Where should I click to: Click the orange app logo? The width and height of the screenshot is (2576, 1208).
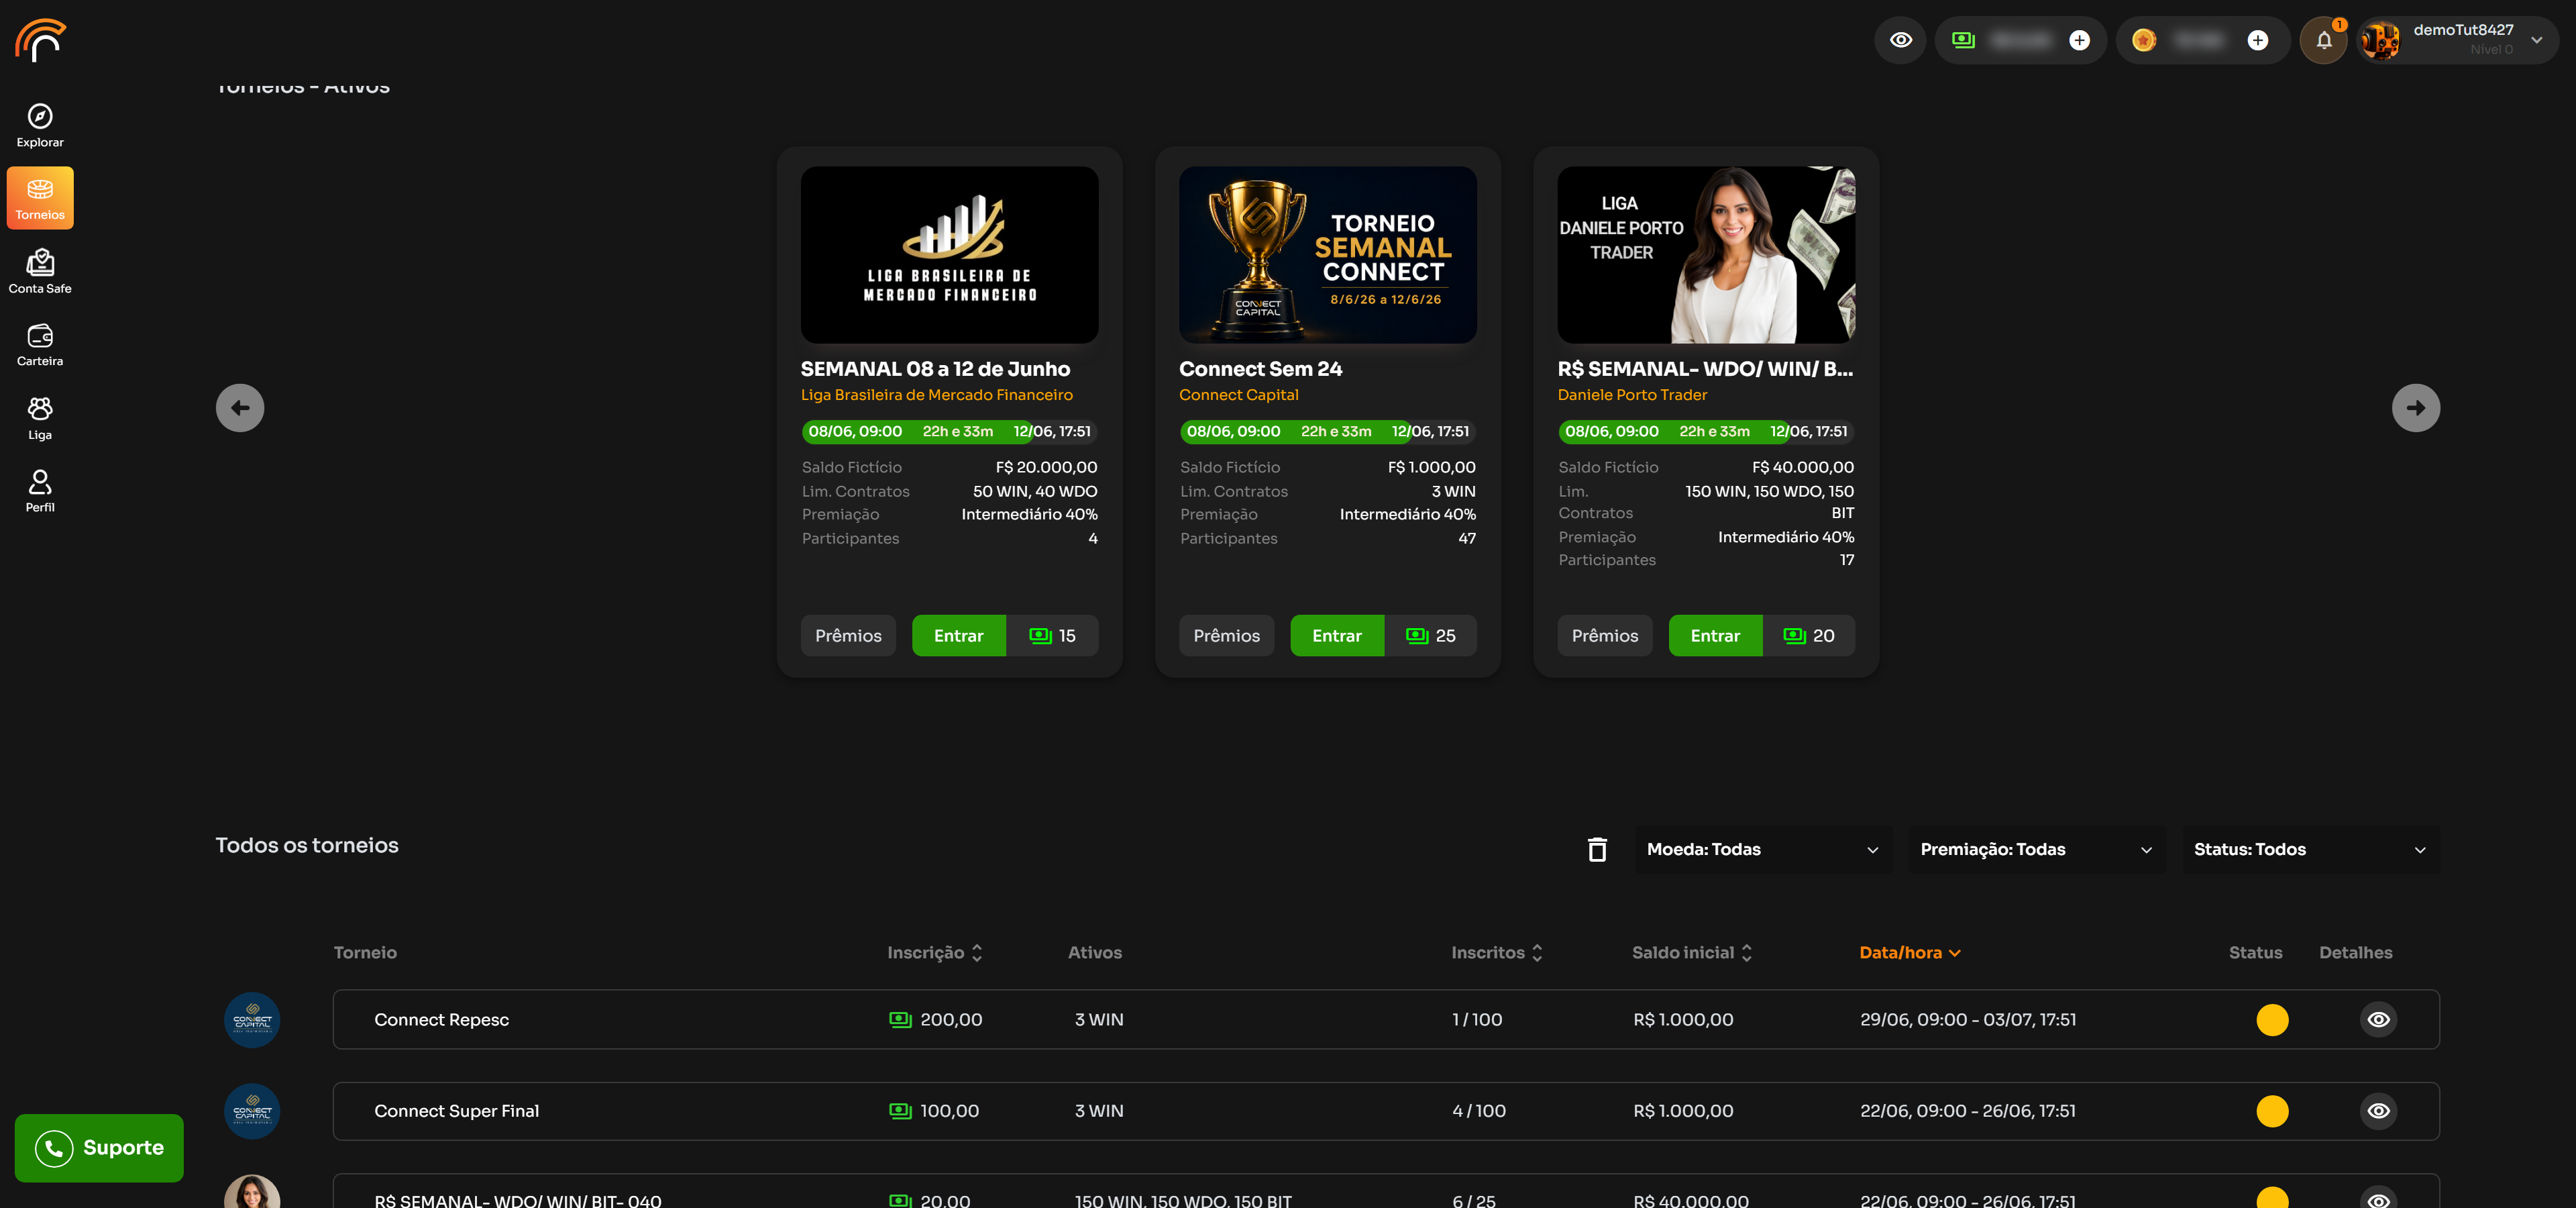(40, 40)
